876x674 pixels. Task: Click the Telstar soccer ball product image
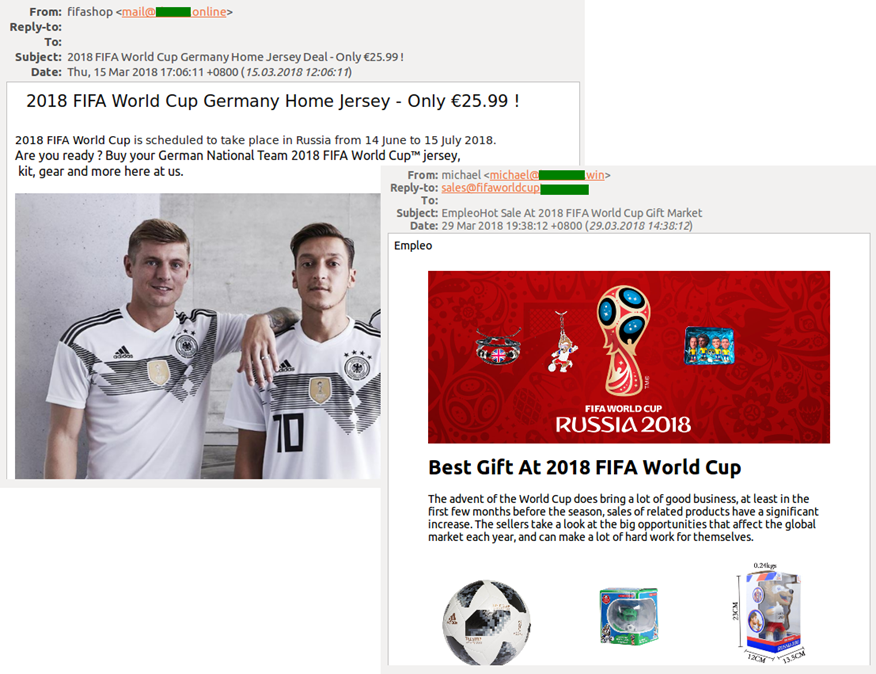(487, 622)
